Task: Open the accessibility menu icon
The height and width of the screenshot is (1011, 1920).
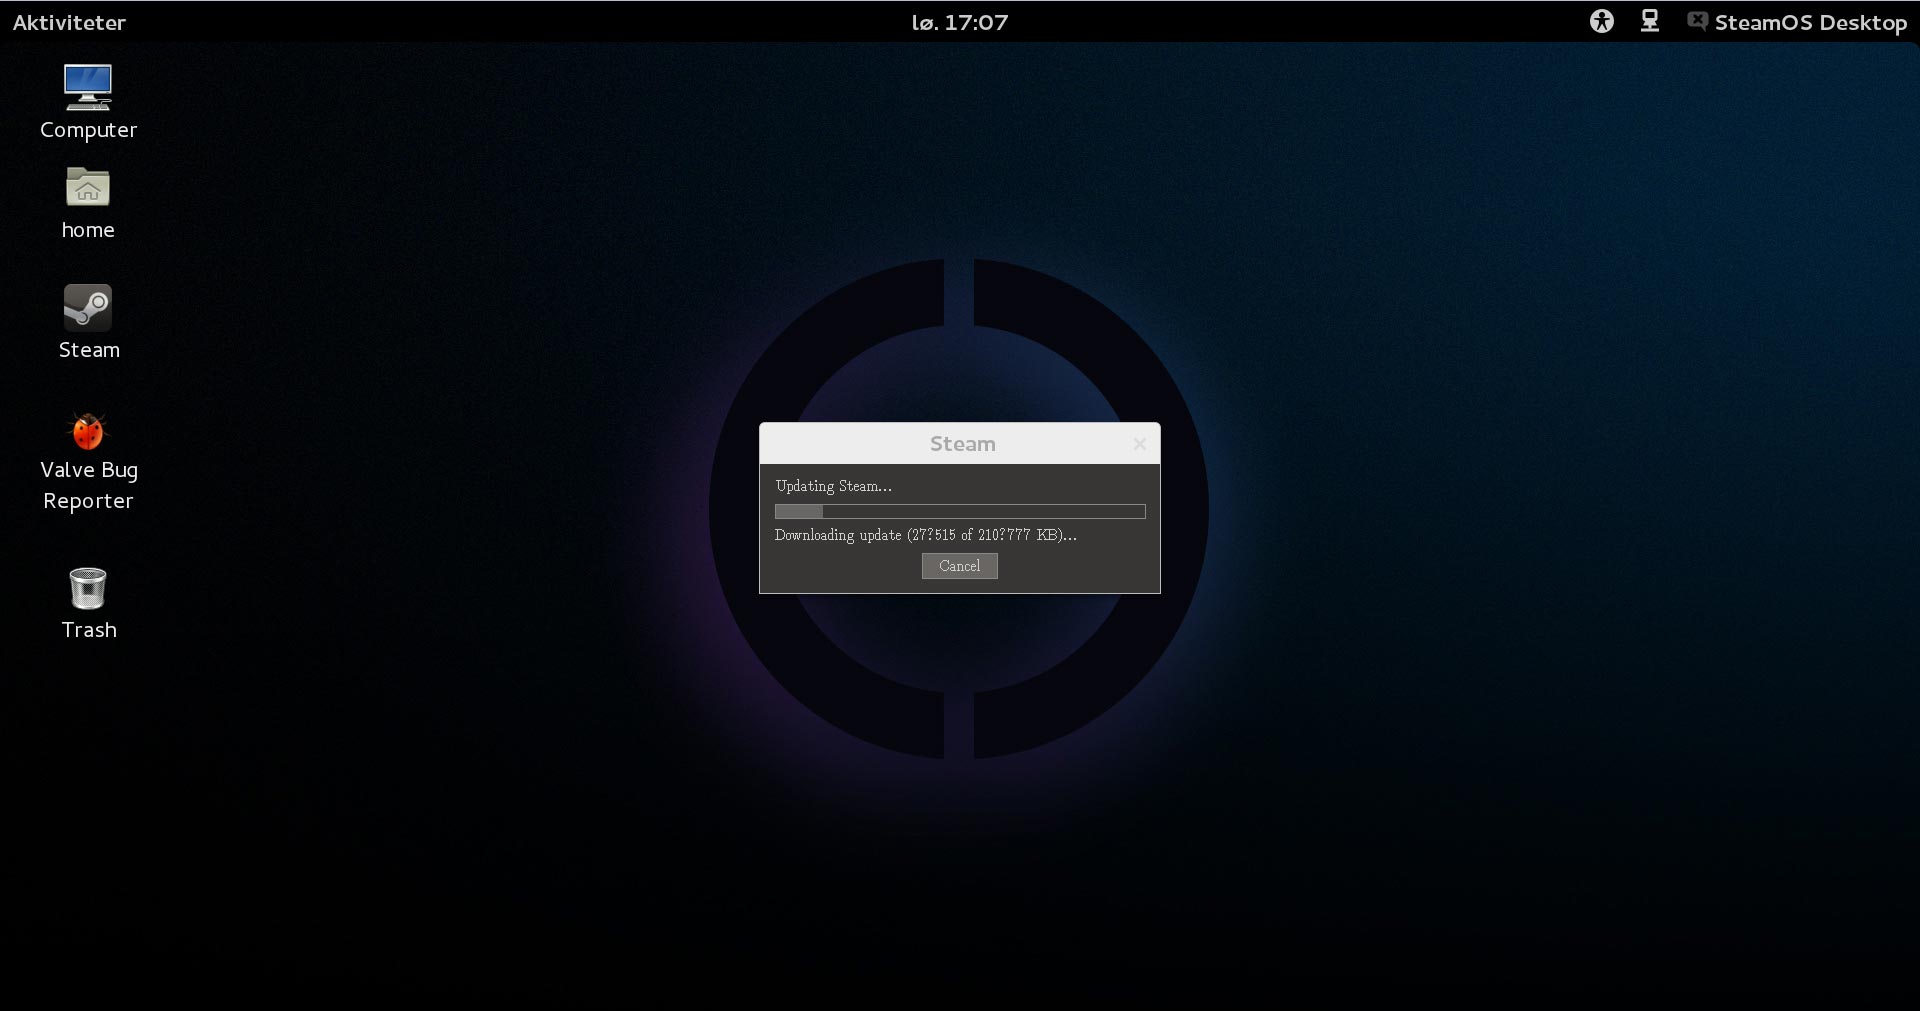Action: (x=1602, y=21)
